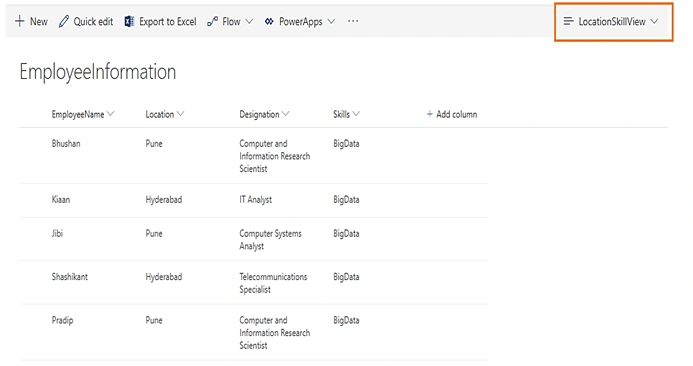Click Hyderabad location in Shashikant's row
Viewport: 693px width, 366px height.
tap(164, 277)
